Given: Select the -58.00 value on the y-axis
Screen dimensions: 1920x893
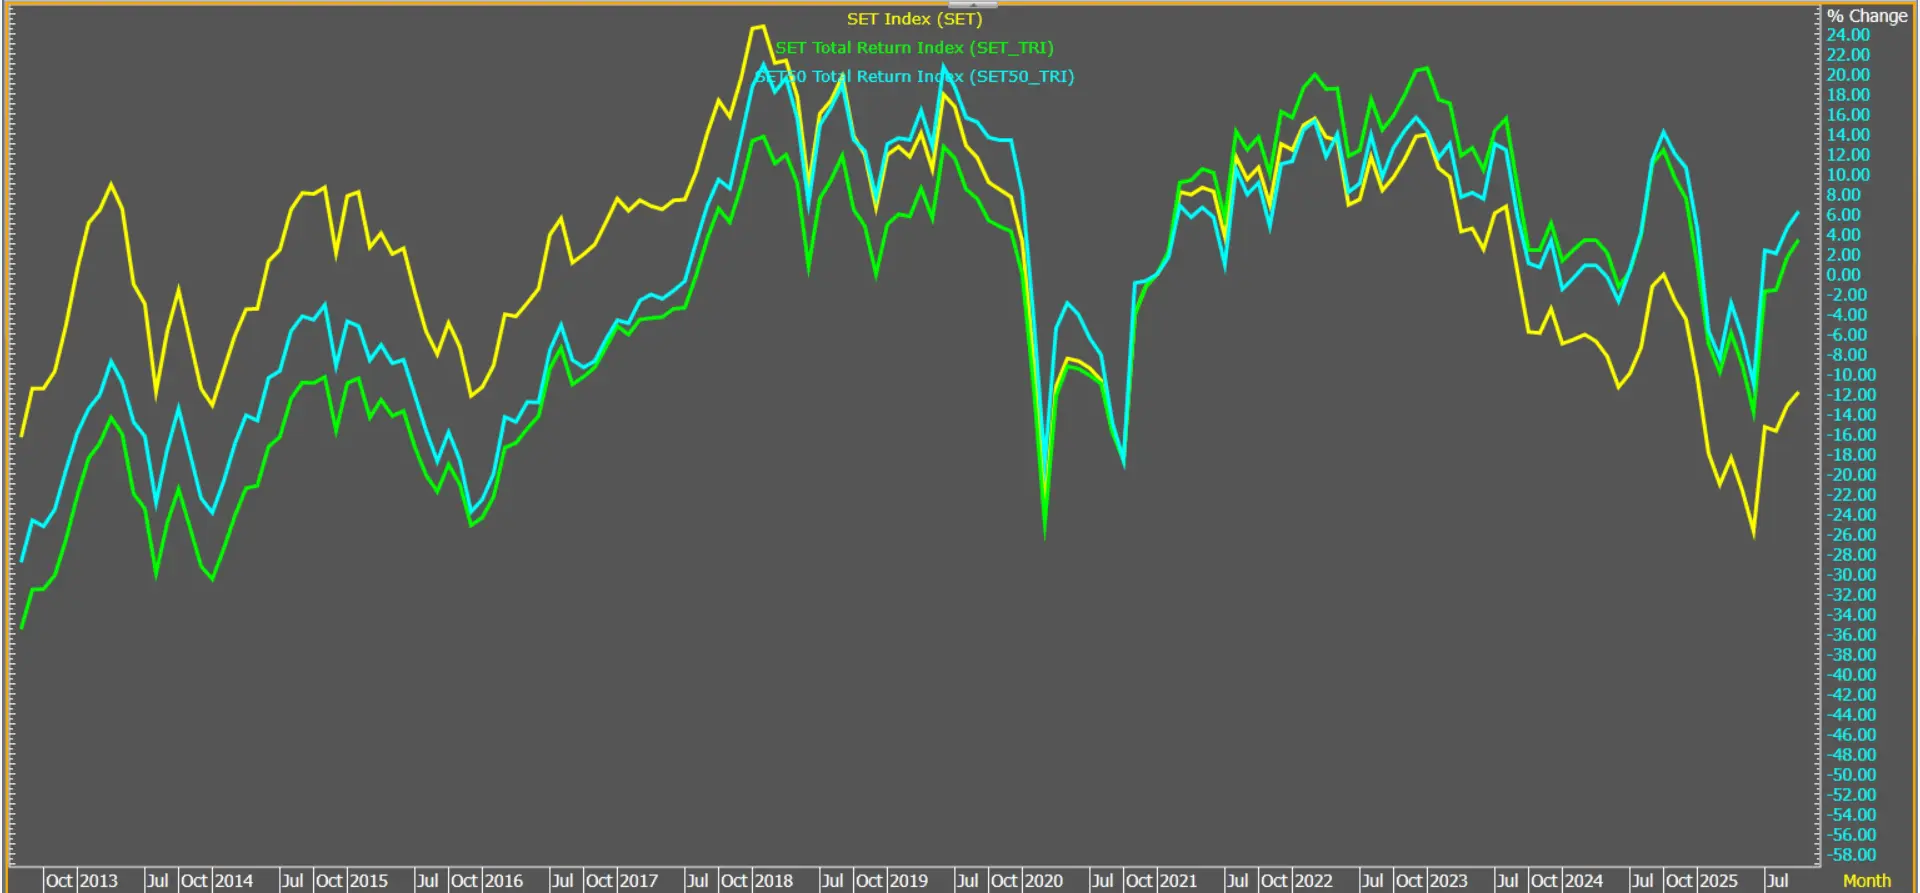Looking at the screenshot, I should tap(1851, 855).
